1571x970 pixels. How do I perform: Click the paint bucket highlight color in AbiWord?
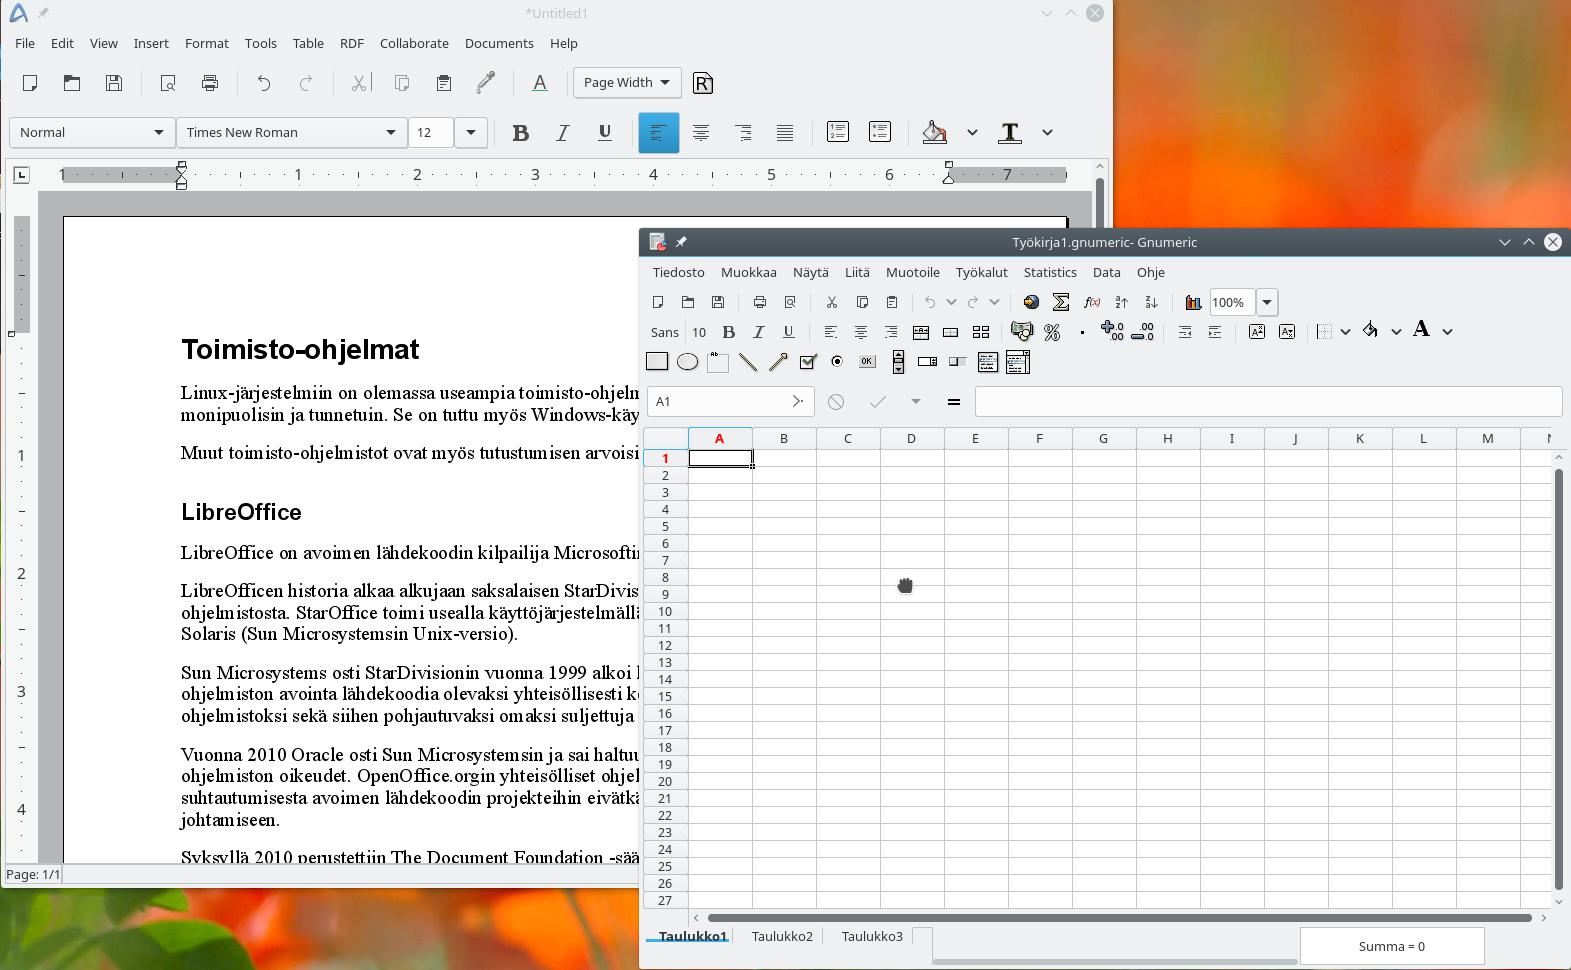(x=934, y=132)
